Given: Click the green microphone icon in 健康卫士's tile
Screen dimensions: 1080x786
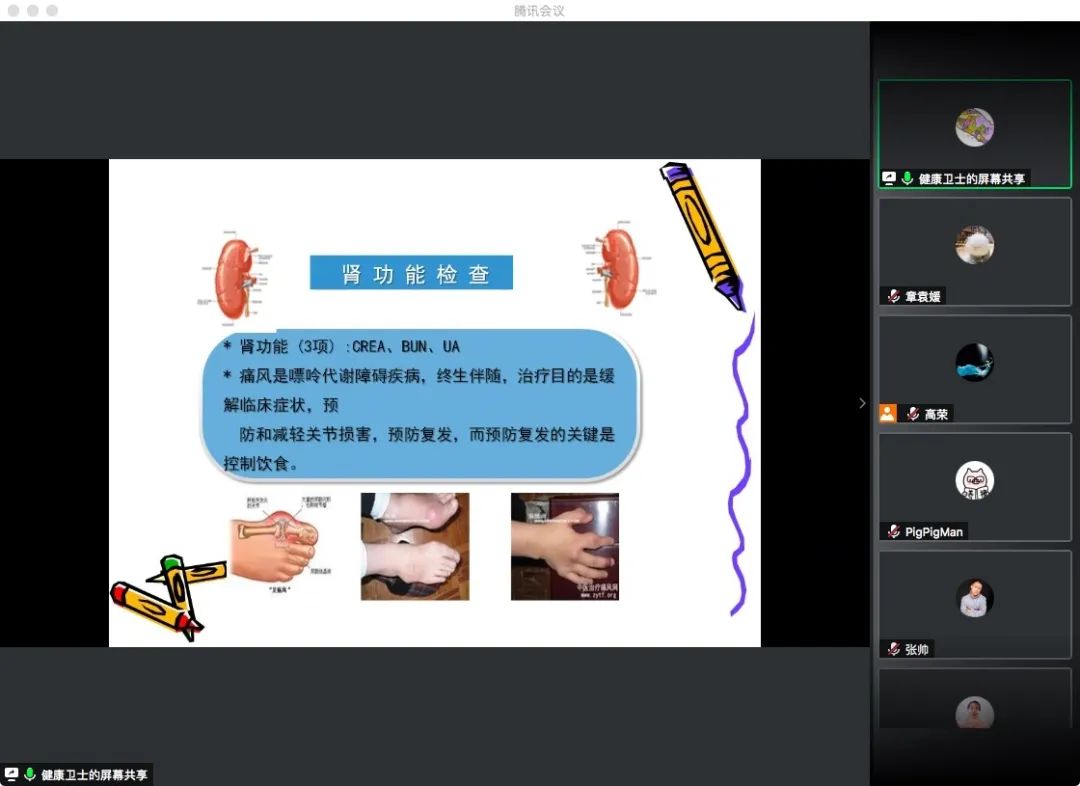Looking at the screenshot, I should (907, 178).
